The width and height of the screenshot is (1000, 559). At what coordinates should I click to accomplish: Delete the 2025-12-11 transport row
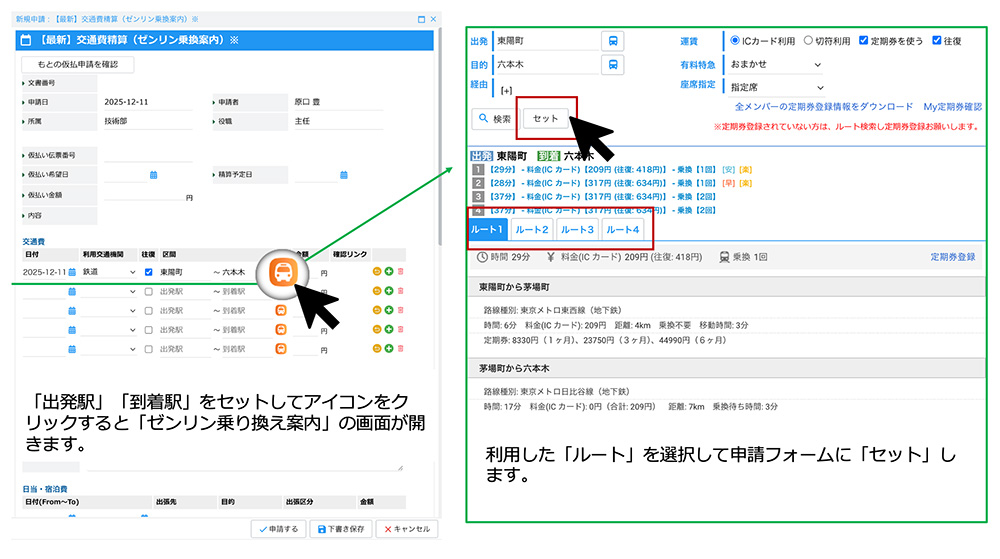[402, 272]
